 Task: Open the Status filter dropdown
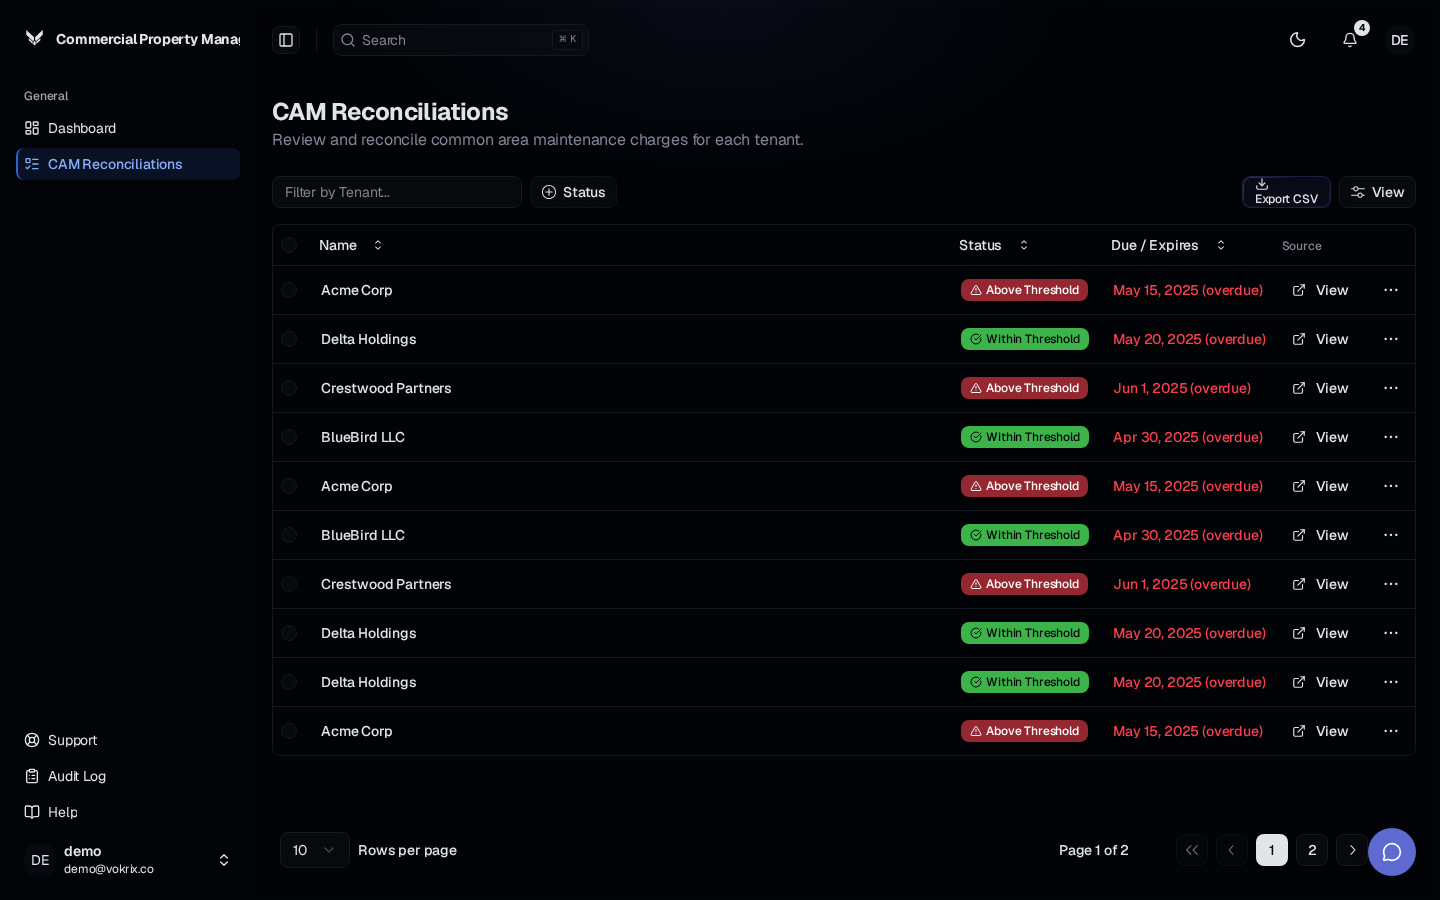coord(573,192)
